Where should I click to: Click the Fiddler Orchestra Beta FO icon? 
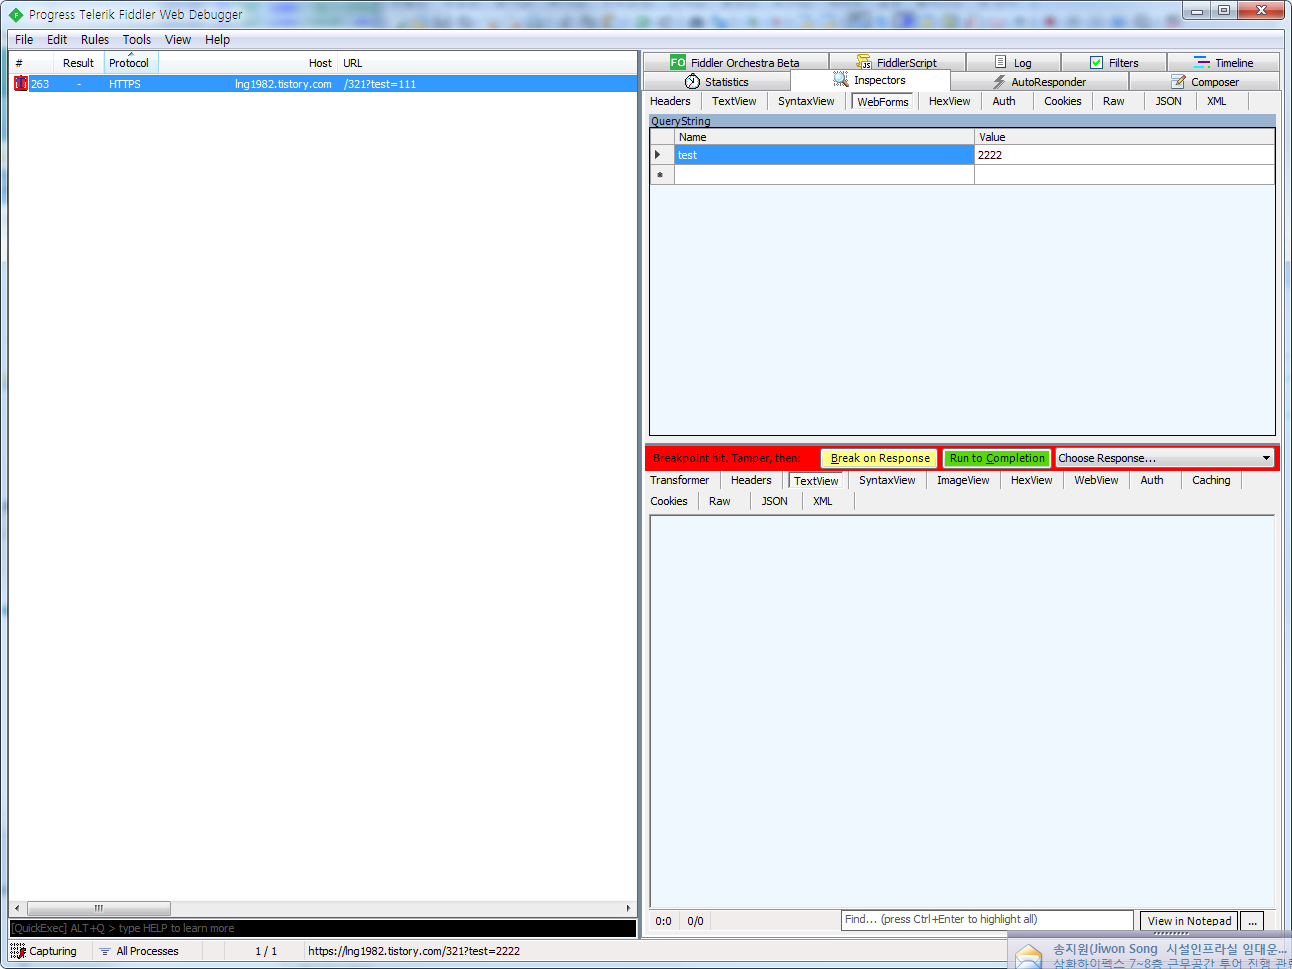click(678, 62)
